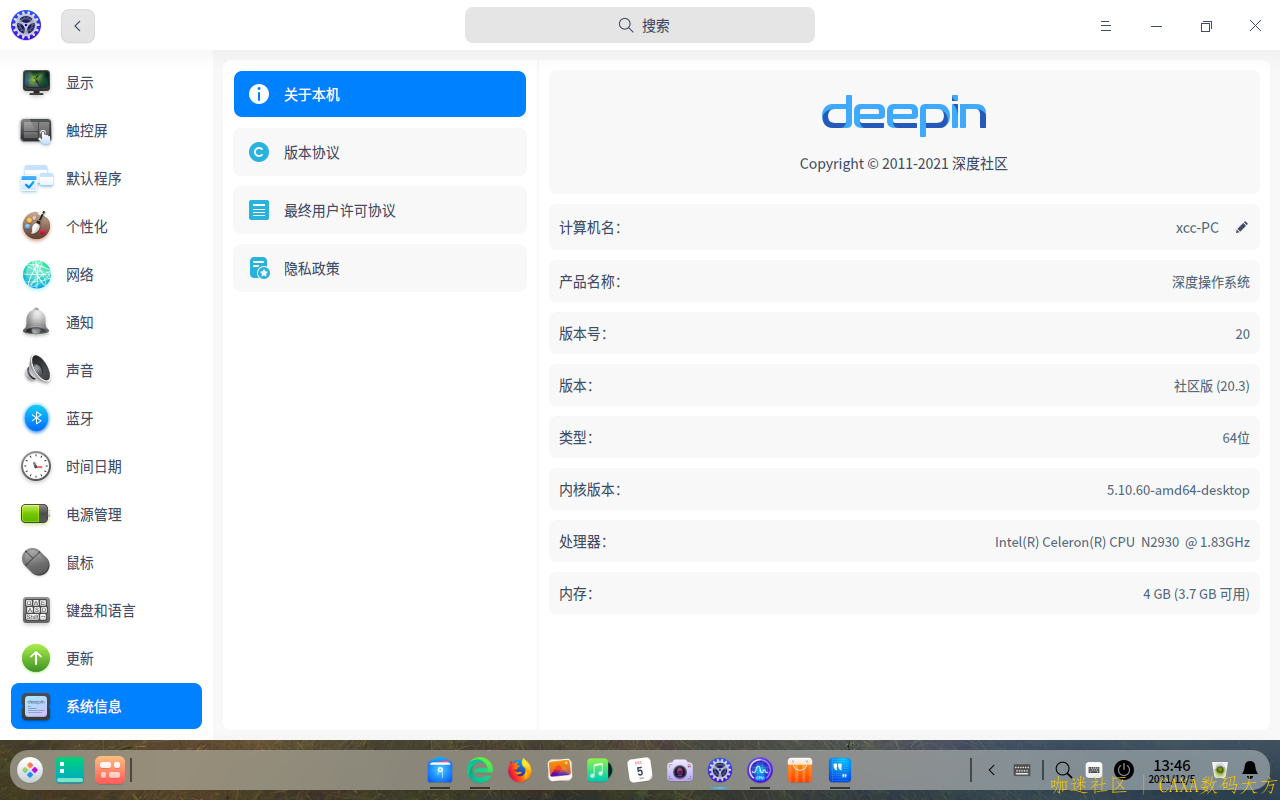This screenshot has width=1280, height=800.
Task: Open Sound (声音) settings
Action: 106,371
